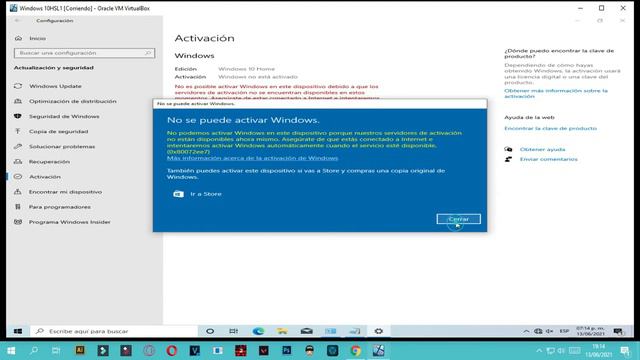Open Task View in guest taskbar
Viewport: 640px width, 360px height.
pos(233,331)
